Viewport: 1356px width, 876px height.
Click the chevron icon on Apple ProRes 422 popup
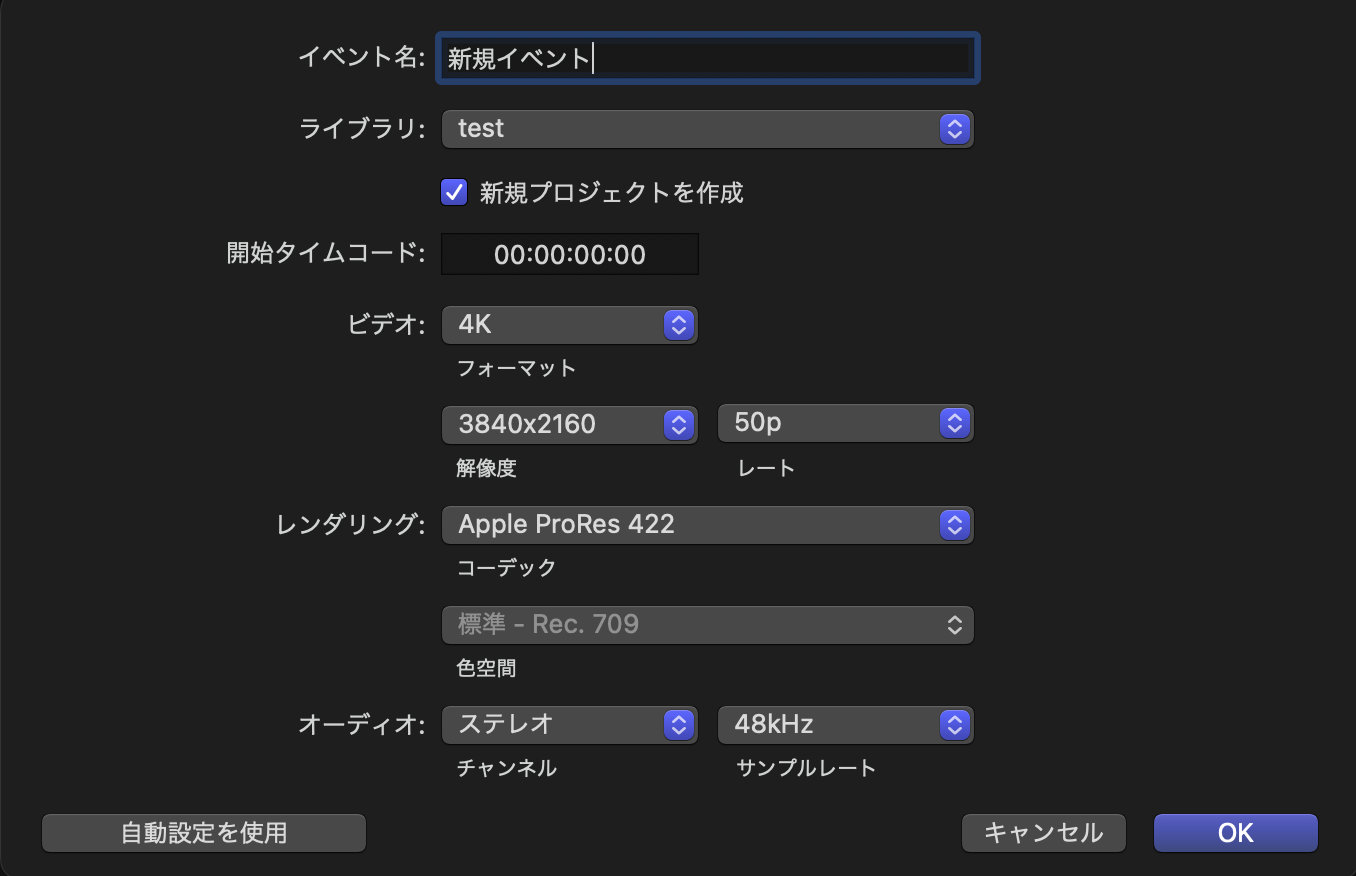pyautogui.click(x=955, y=524)
